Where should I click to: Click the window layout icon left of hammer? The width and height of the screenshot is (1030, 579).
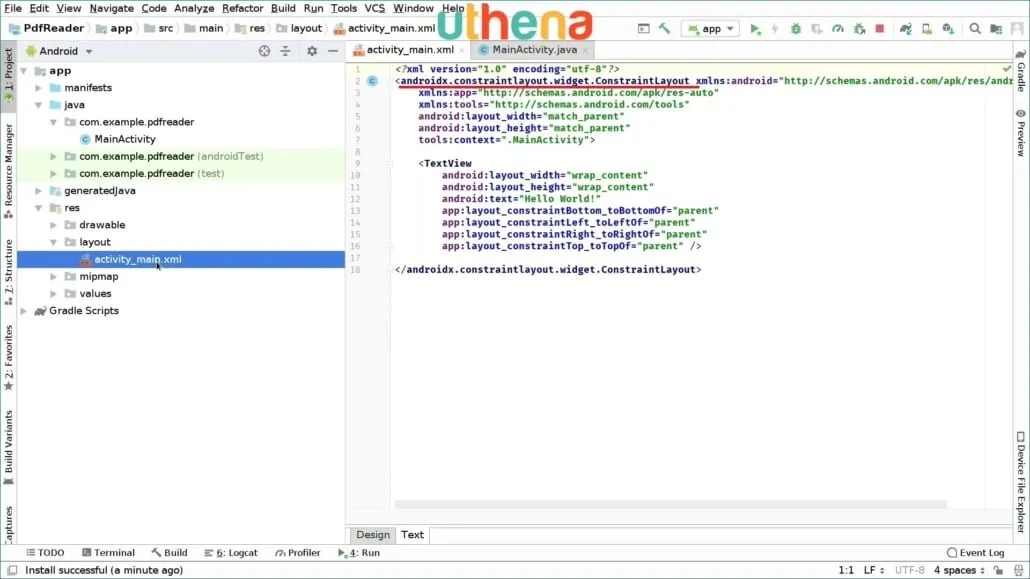click(x=644, y=28)
